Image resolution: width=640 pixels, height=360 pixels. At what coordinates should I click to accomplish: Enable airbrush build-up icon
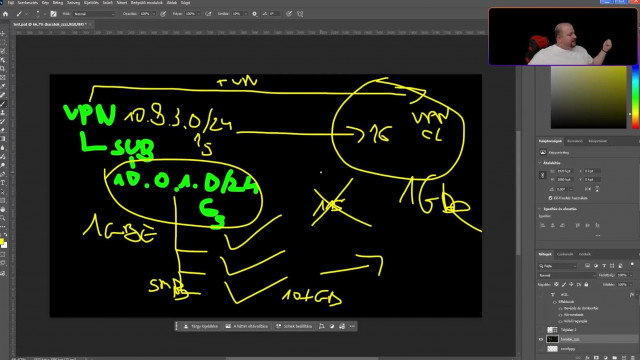coord(208,13)
